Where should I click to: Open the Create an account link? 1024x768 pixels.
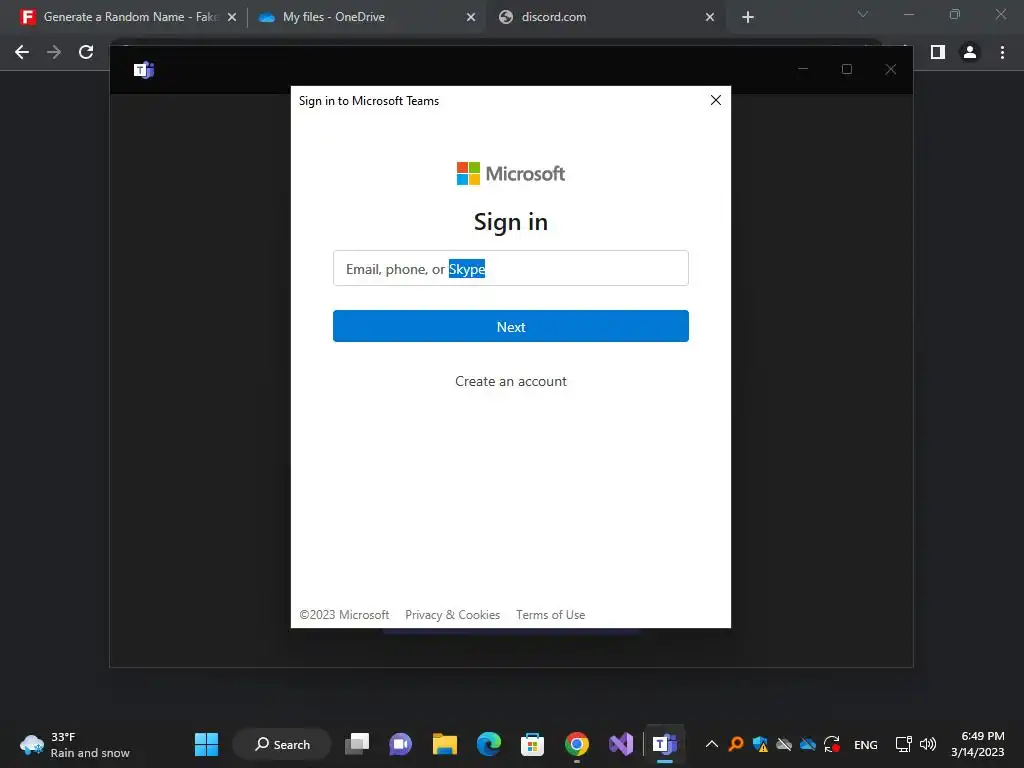(x=511, y=381)
